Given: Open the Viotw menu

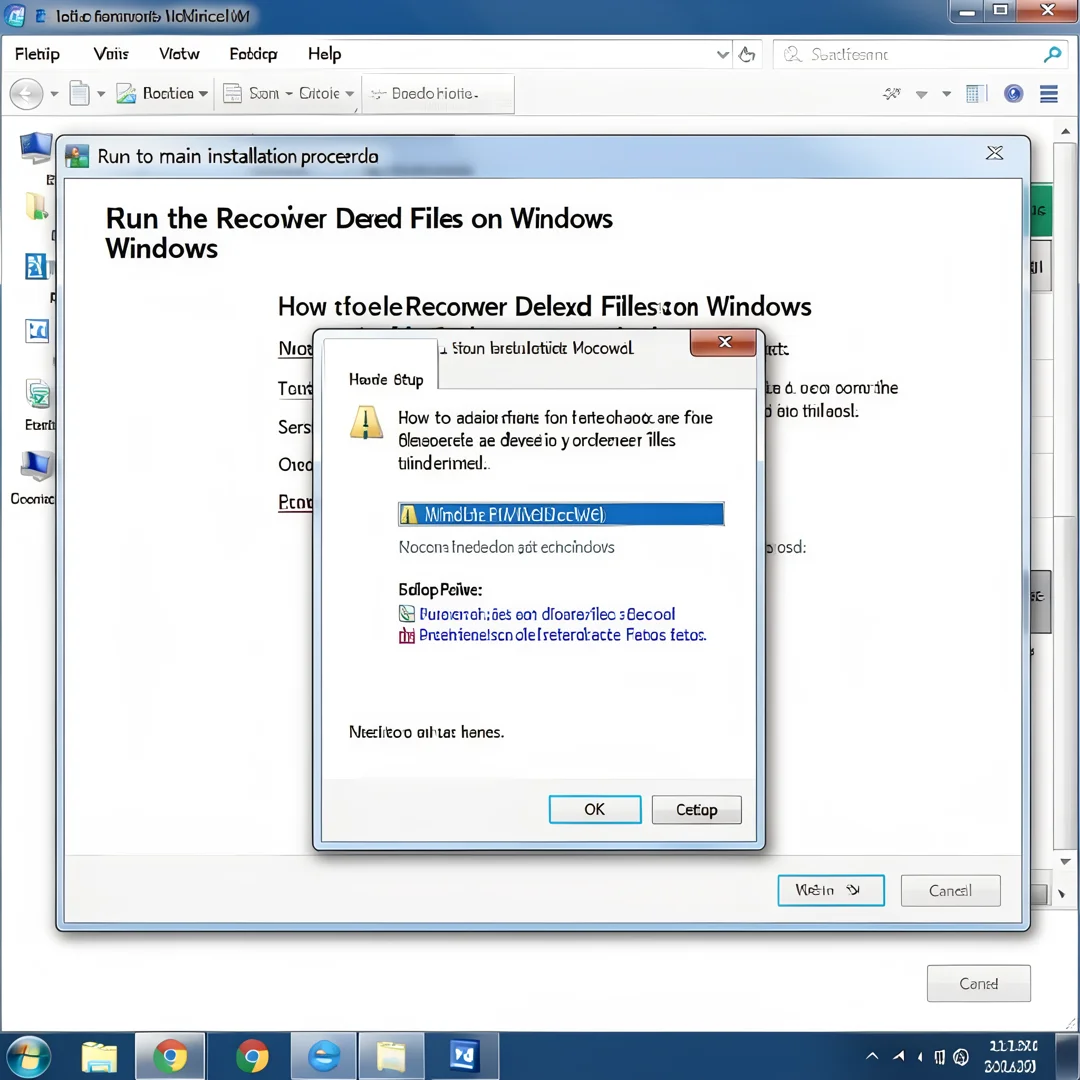Looking at the screenshot, I should coord(179,54).
